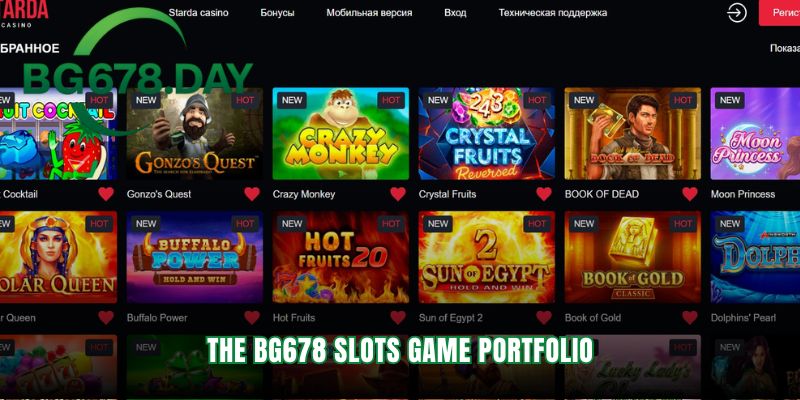This screenshot has height=400, width=800.
Task: Click the login arrow icon in header
Action: click(737, 13)
